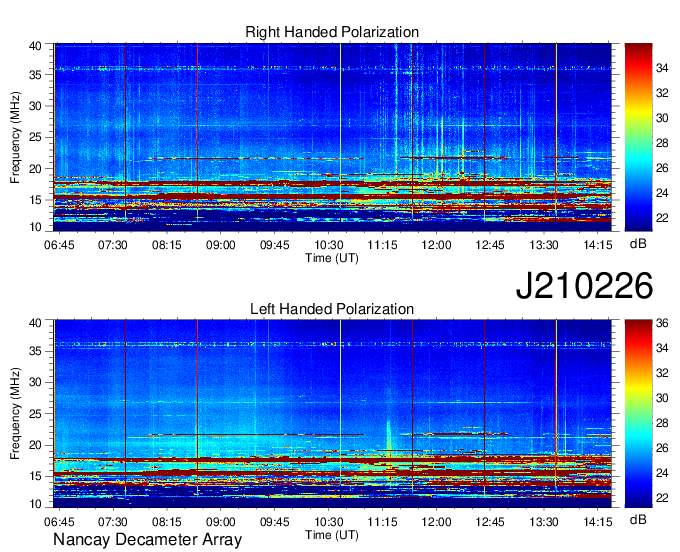Screen dimensions: 680x552
Task: Click 30 value on Right Handed color bar
Action: click(x=662, y=118)
